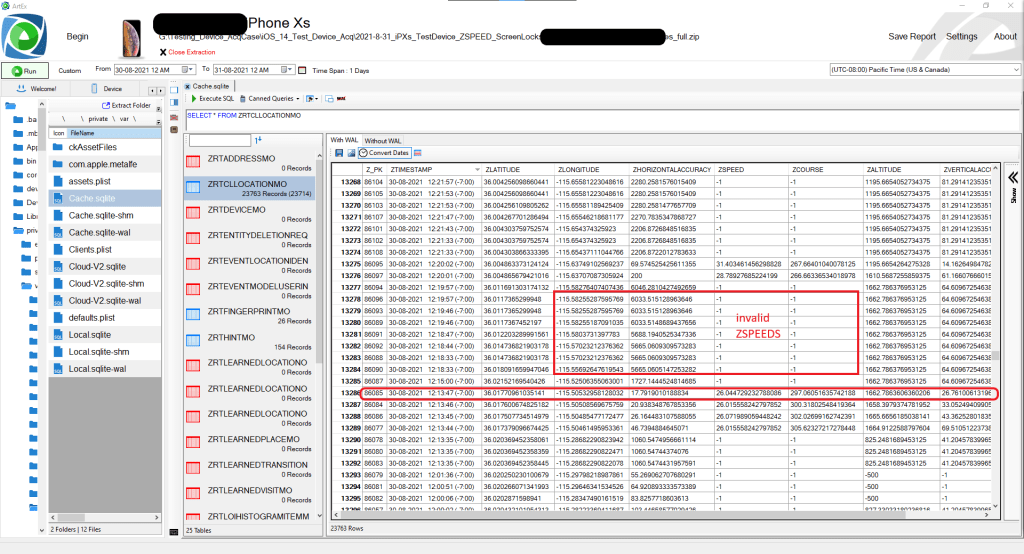Click the green Run button
This screenshot has height=554, width=1024.
point(24,71)
